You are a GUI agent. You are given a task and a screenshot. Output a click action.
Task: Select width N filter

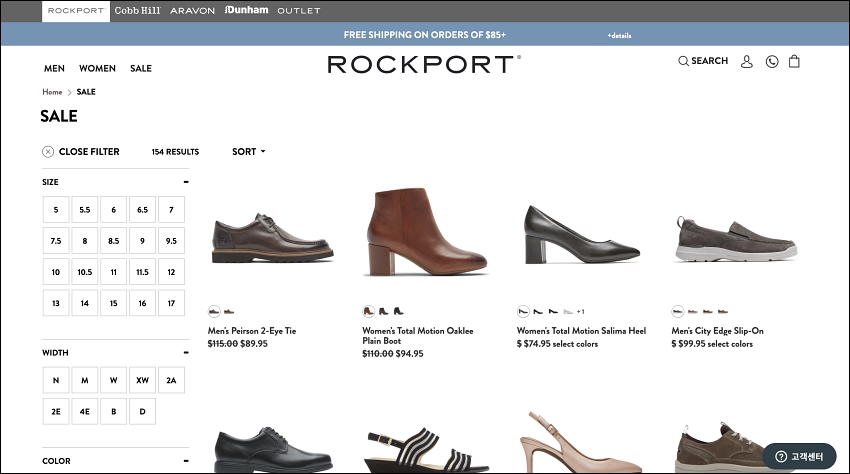pos(56,380)
